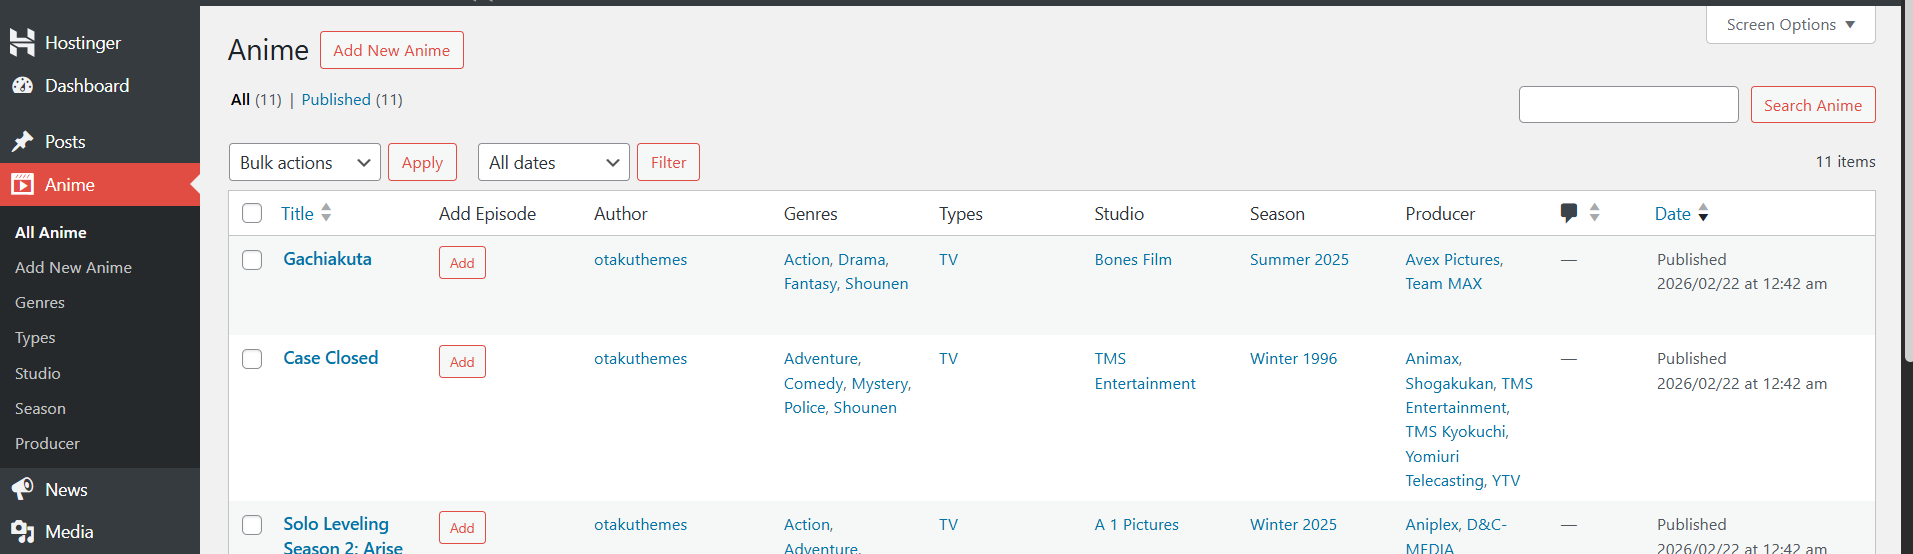Click the Date column header
The height and width of the screenshot is (554, 1913).
1673,213
